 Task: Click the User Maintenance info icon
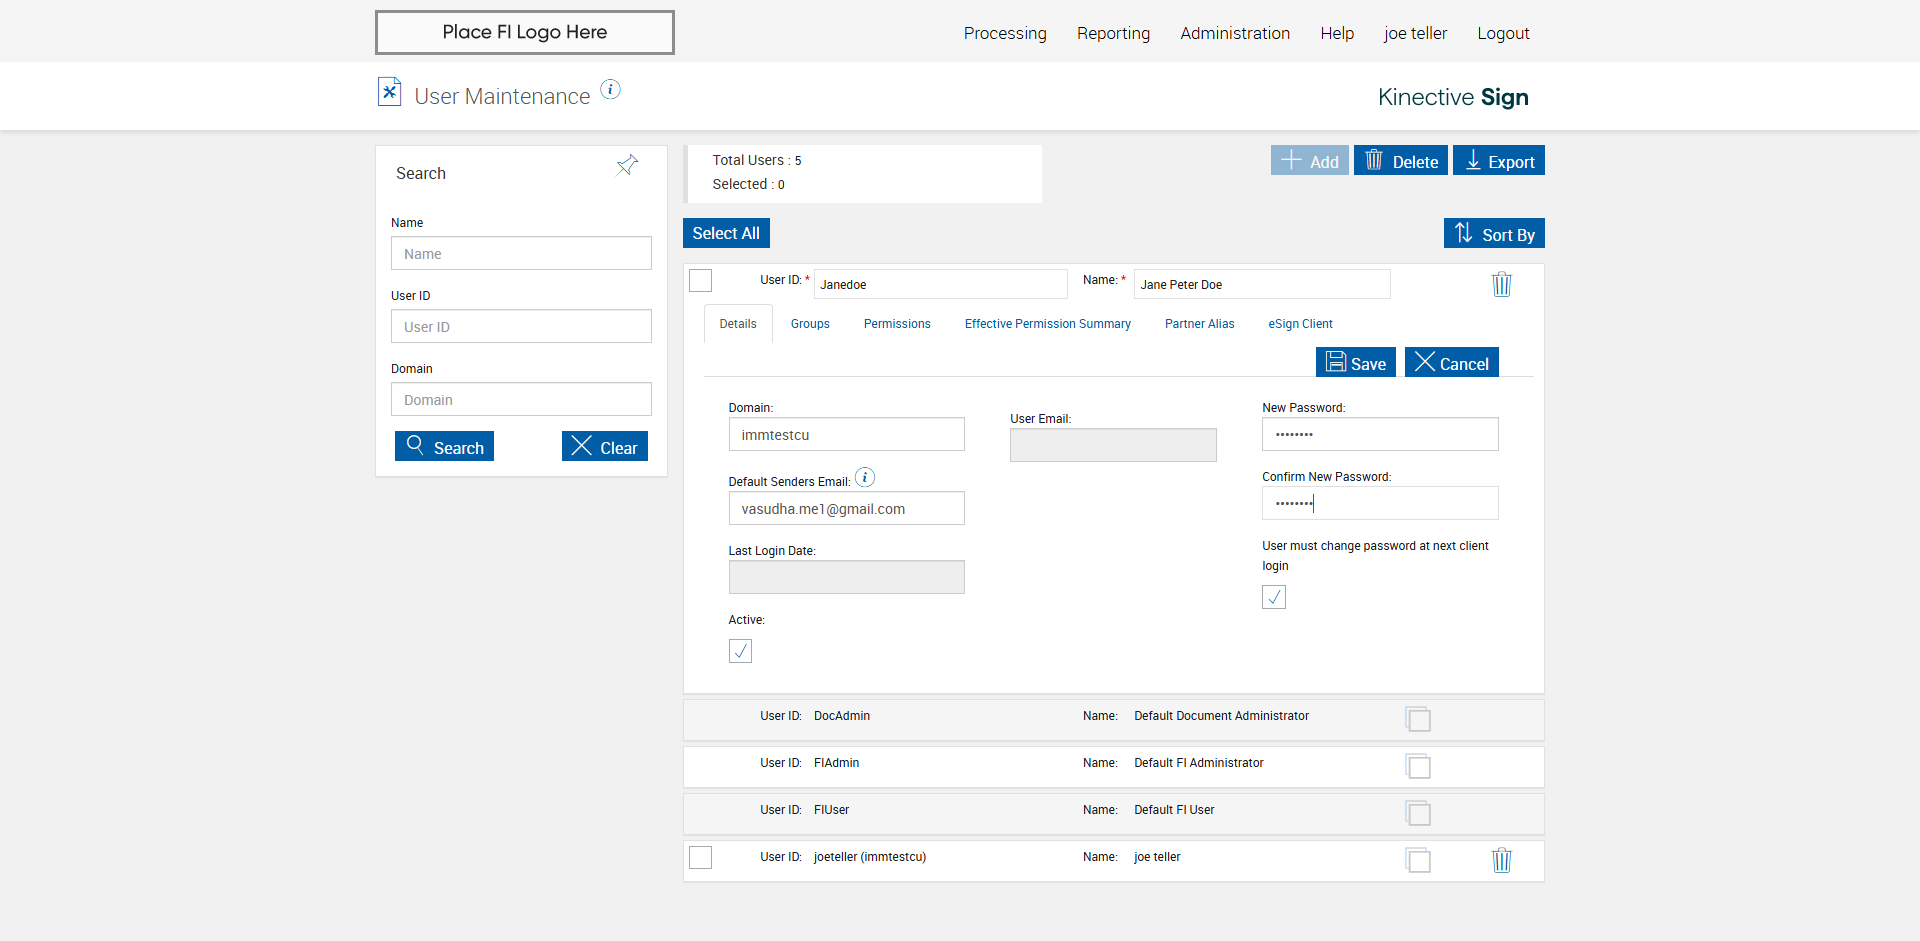click(x=610, y=90)
